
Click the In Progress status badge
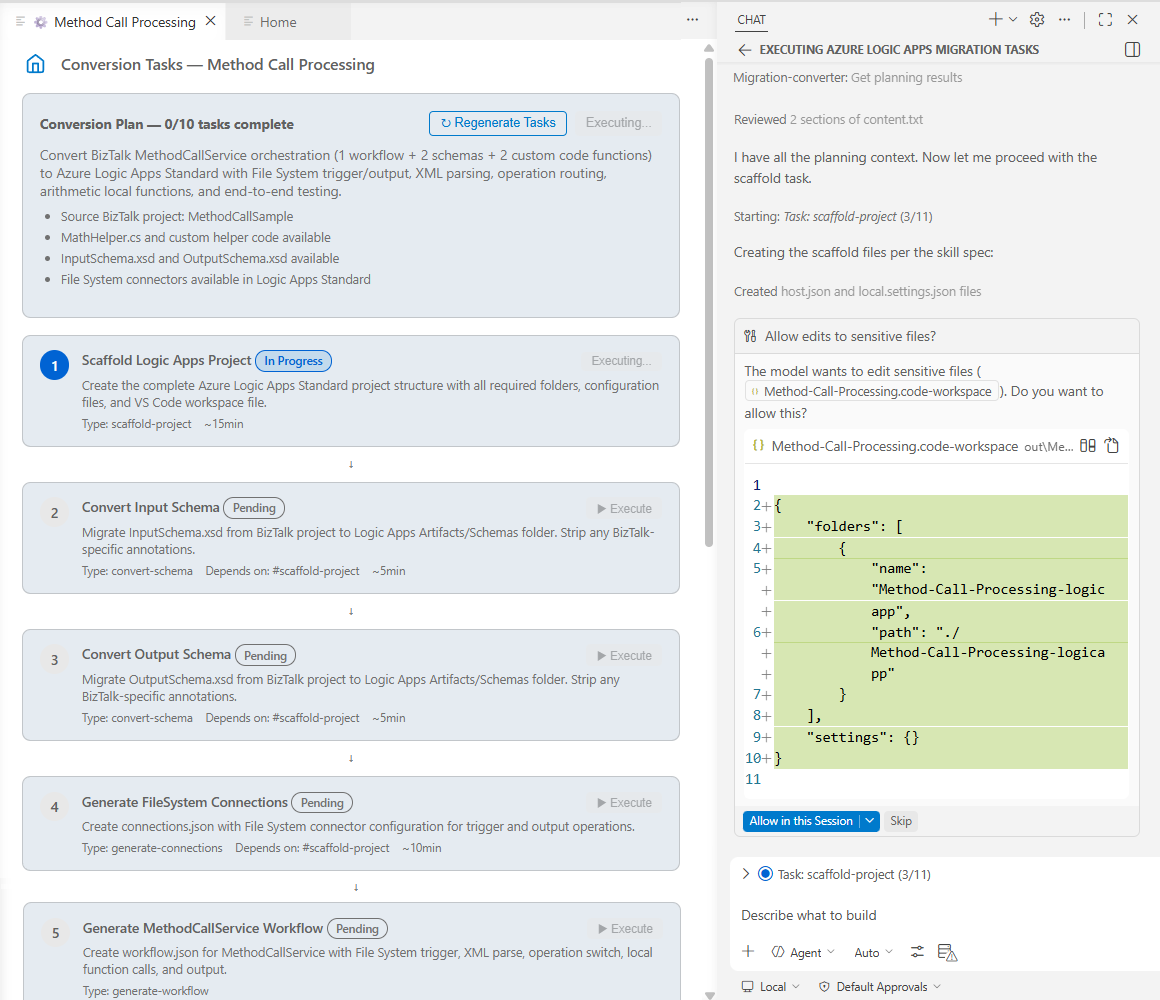294,361
